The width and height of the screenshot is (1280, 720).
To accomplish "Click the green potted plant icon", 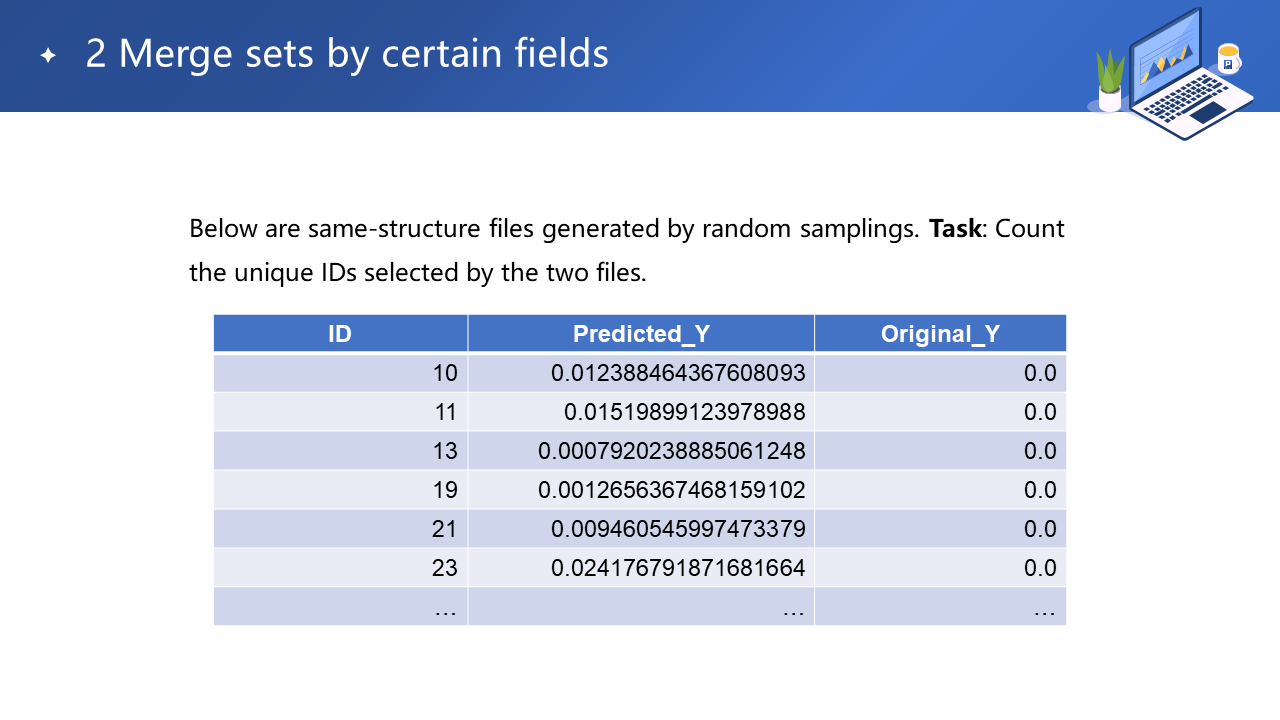I will pos(1110,80).
